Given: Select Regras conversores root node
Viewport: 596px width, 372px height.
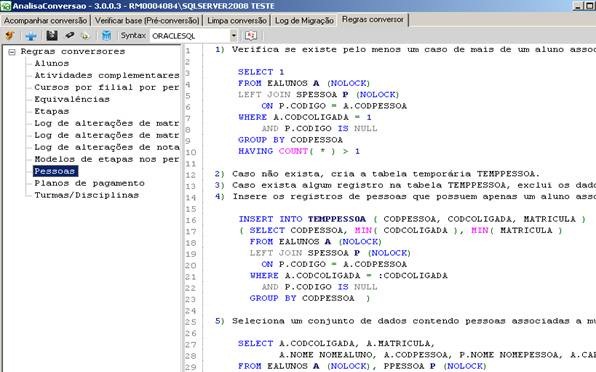Looking at the screenshot, I should pyautogui.click(x=73, y=51).
